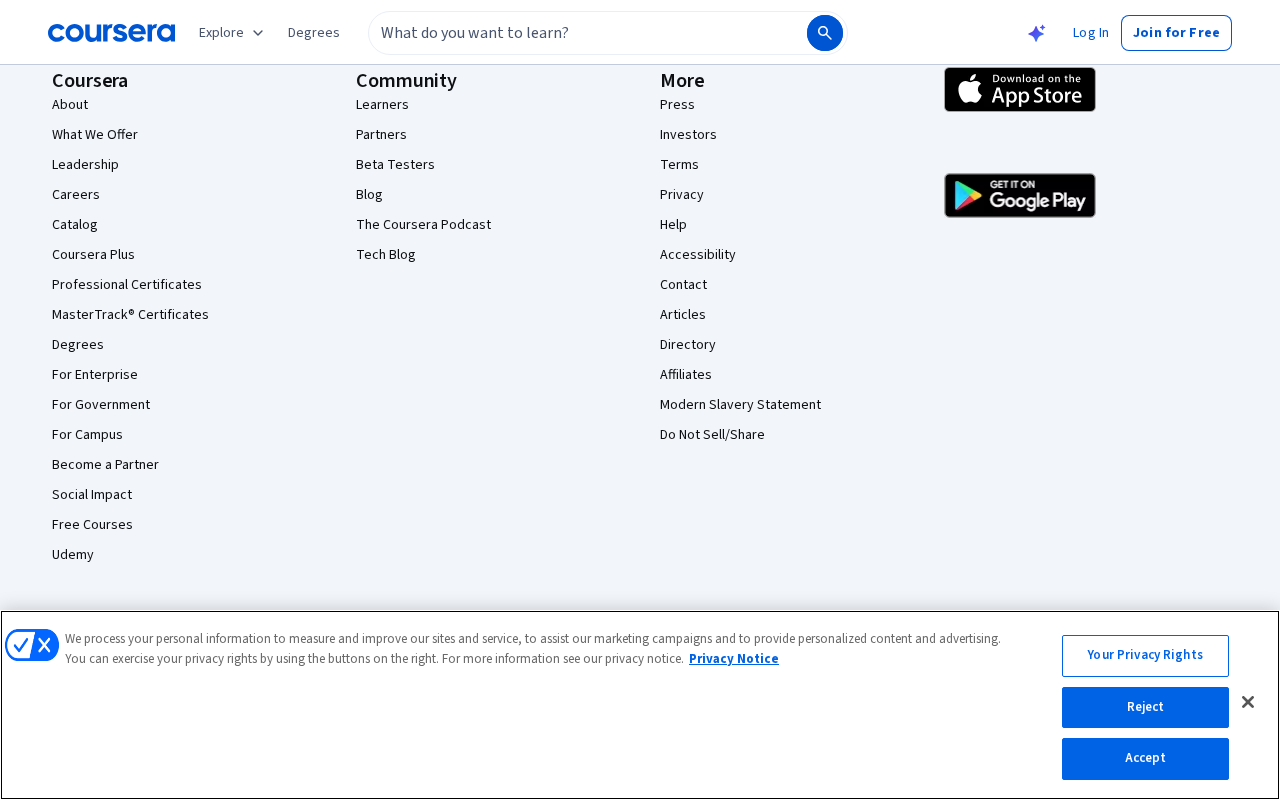The width and height of the screenshot is (1280, 800).
Task: Open the About footer link
Action: pos(70,105)
